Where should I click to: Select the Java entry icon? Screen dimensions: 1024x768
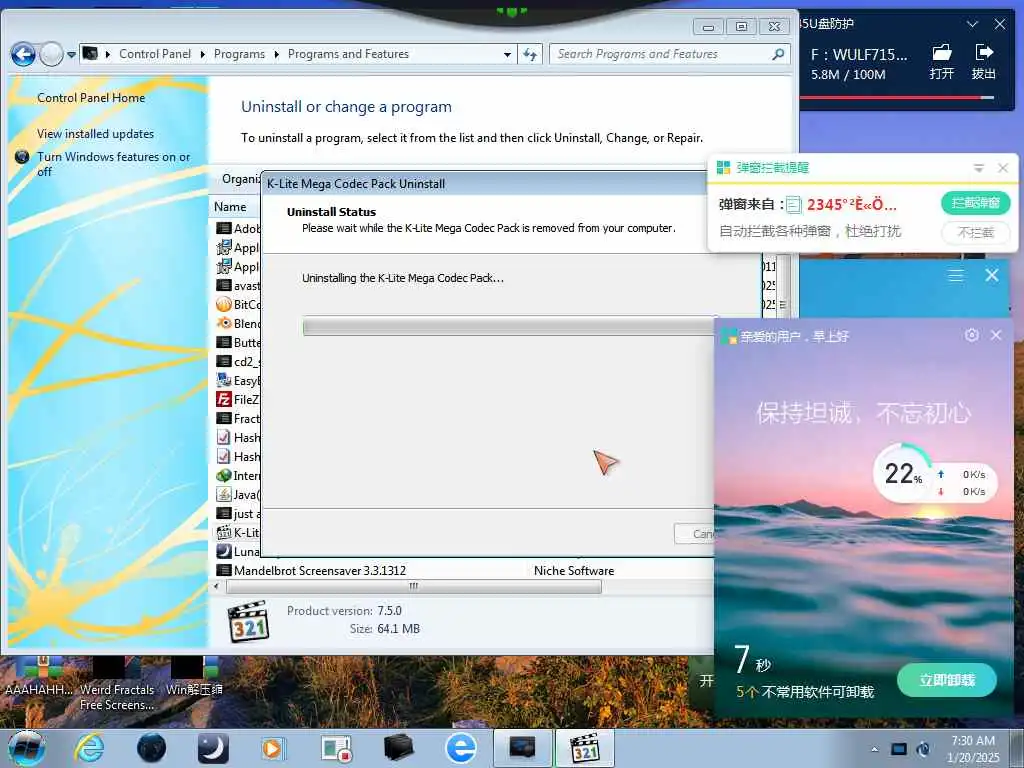pyautogui.click(x=224, y=494)
